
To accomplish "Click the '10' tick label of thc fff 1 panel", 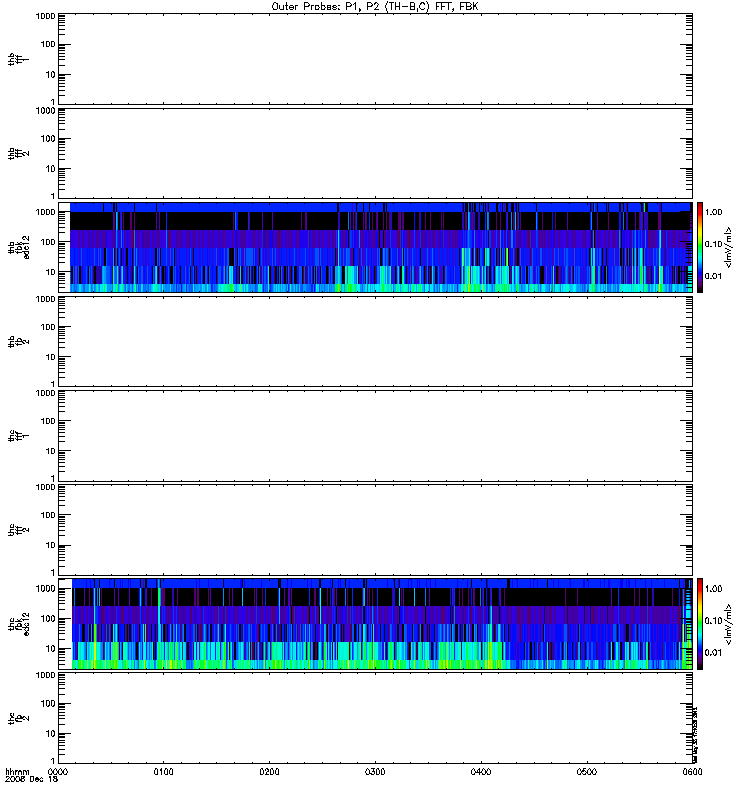I will click(51, 452).
